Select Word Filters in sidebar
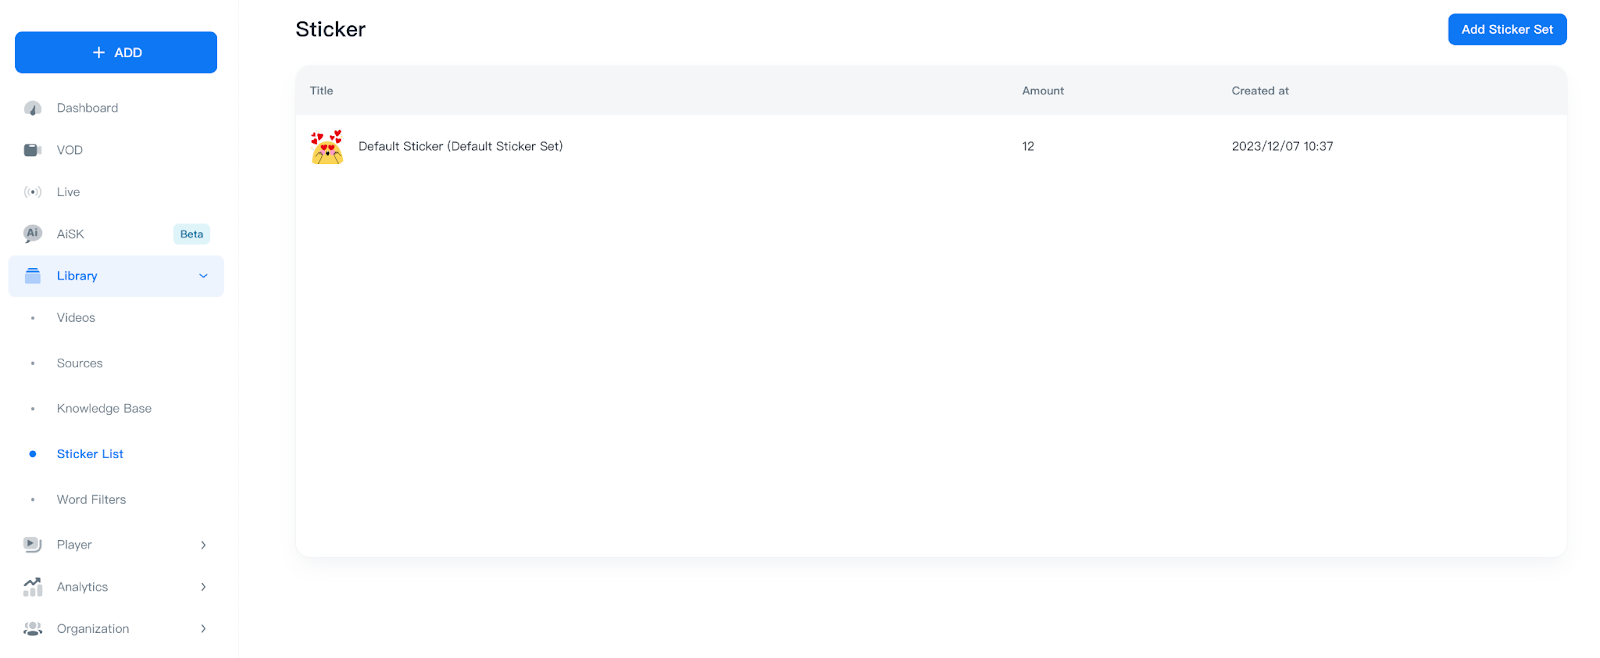 91,499
